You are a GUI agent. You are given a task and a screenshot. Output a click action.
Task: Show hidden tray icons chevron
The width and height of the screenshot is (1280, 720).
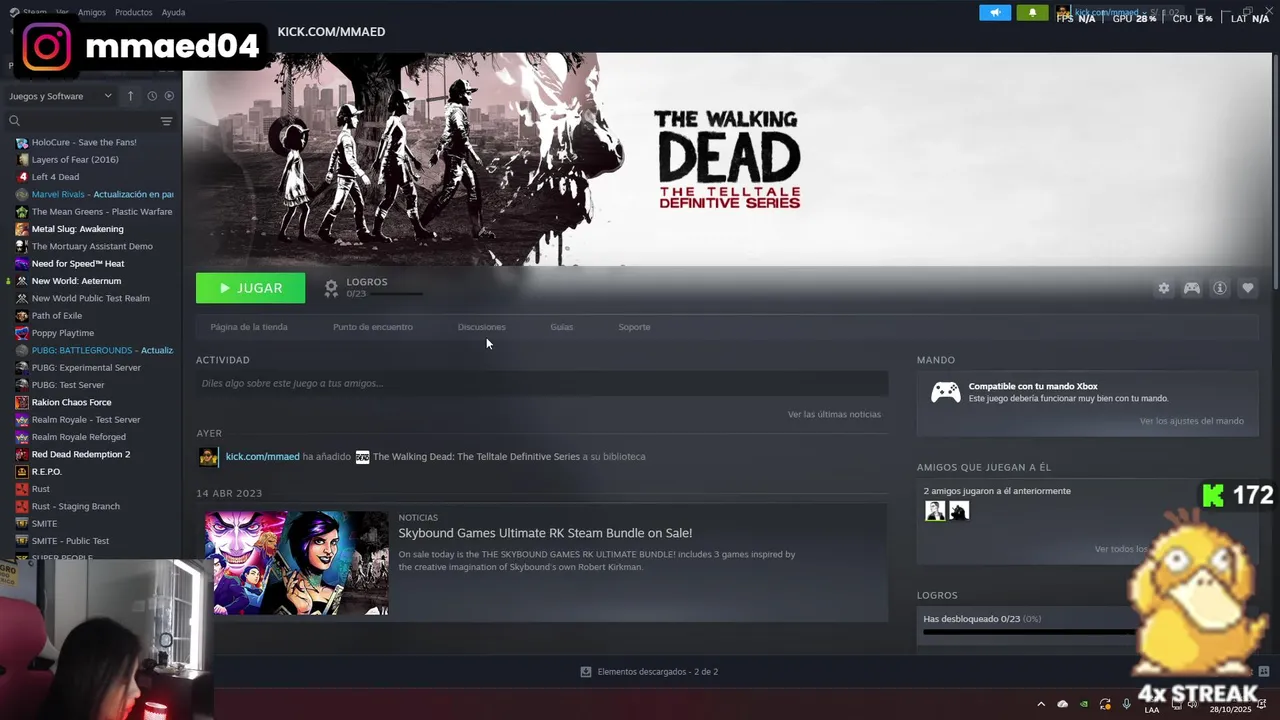coord(1041,704)
